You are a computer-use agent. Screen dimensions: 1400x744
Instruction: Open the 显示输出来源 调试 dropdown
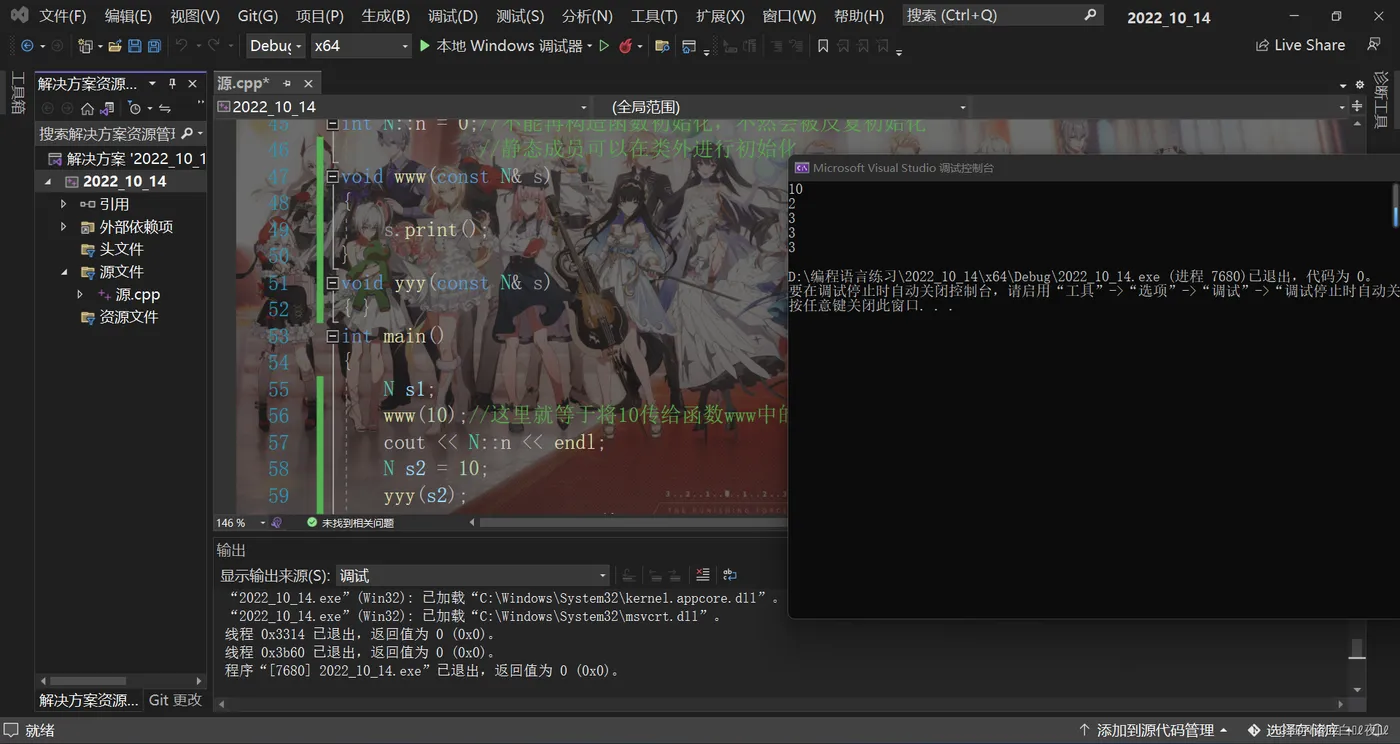coord(472,576)
